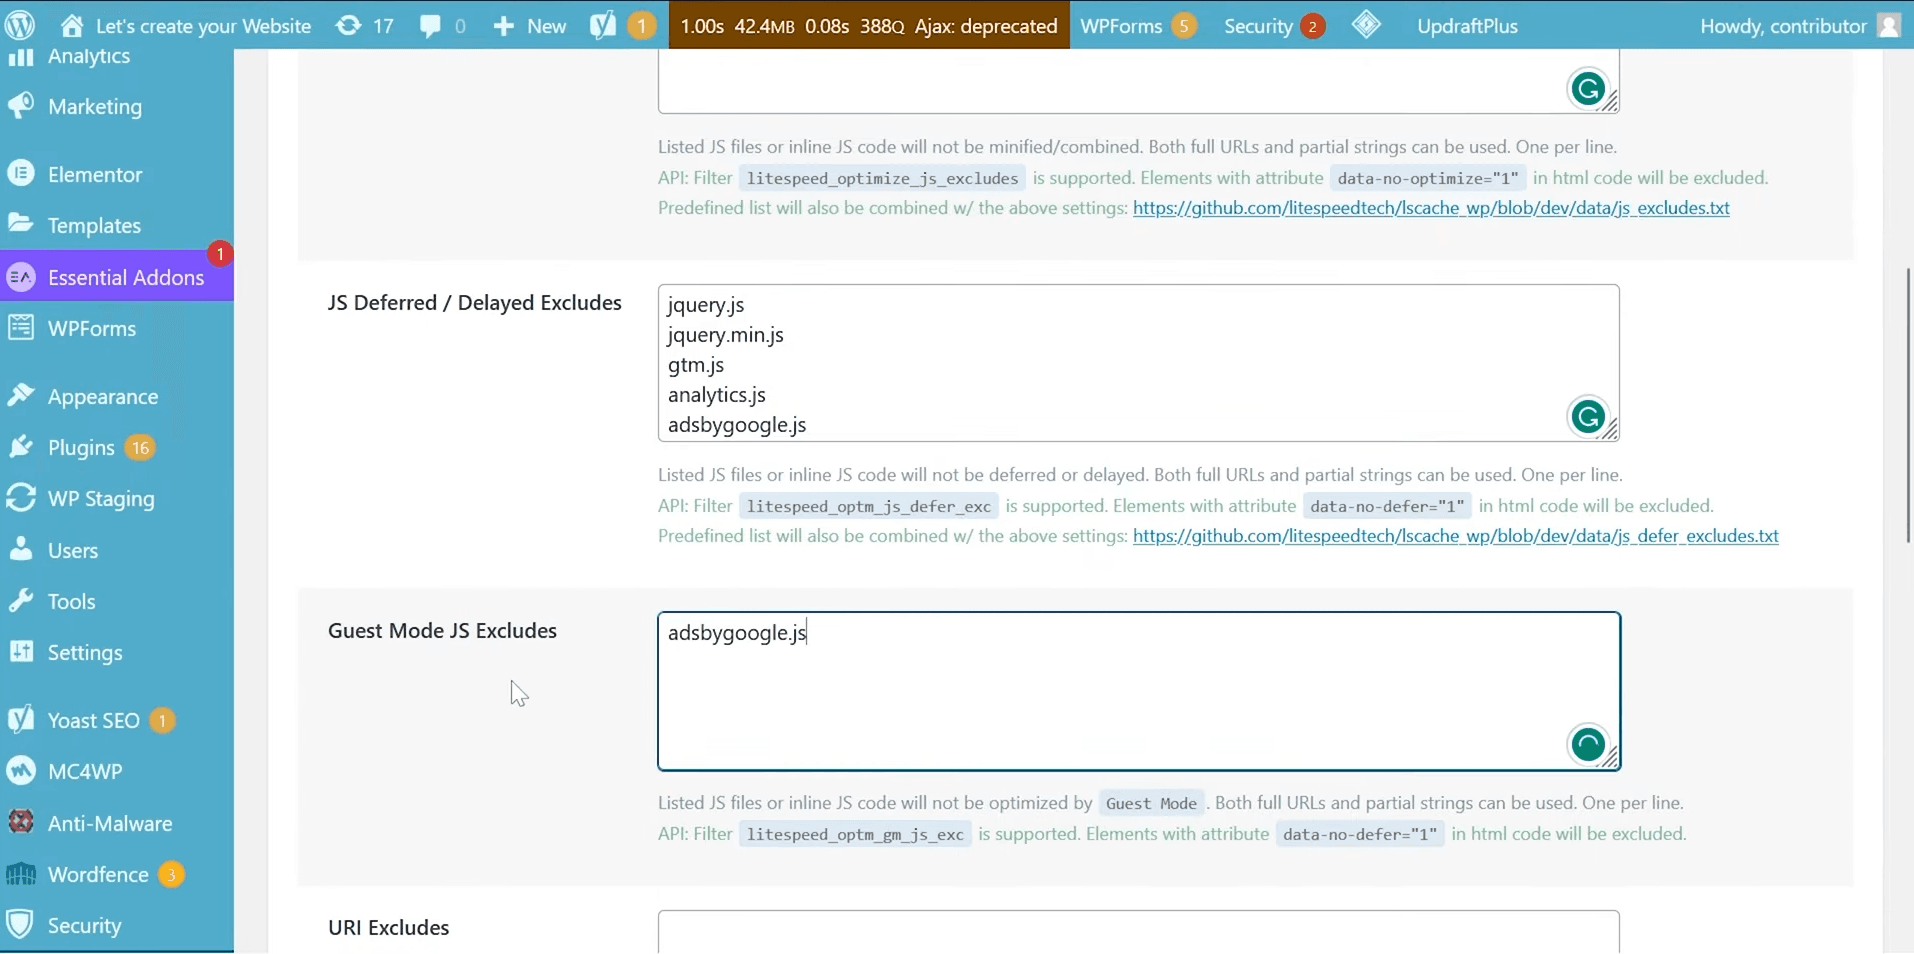Click the WPForms sidebar icon

pos(20,328)
